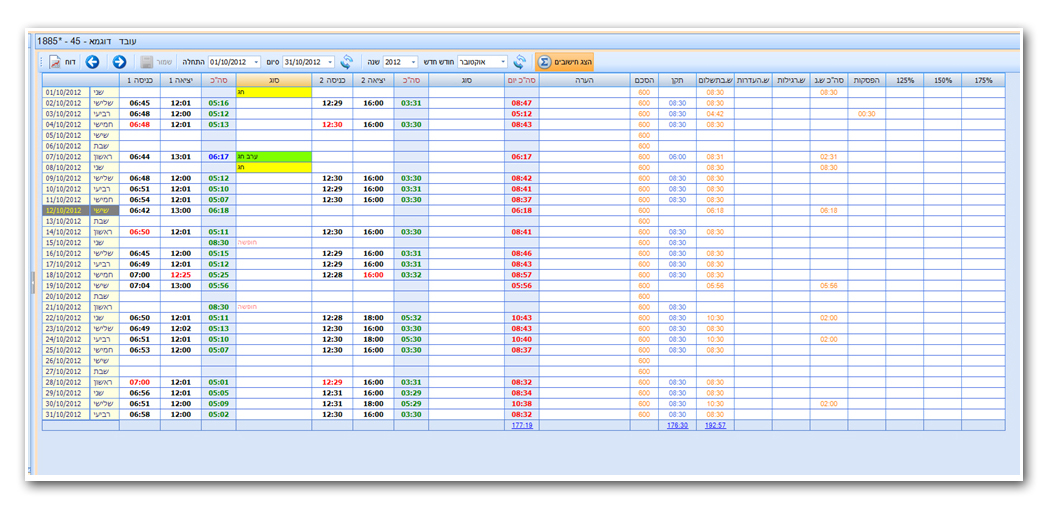Click the הערה column header

tap(585, 79)
